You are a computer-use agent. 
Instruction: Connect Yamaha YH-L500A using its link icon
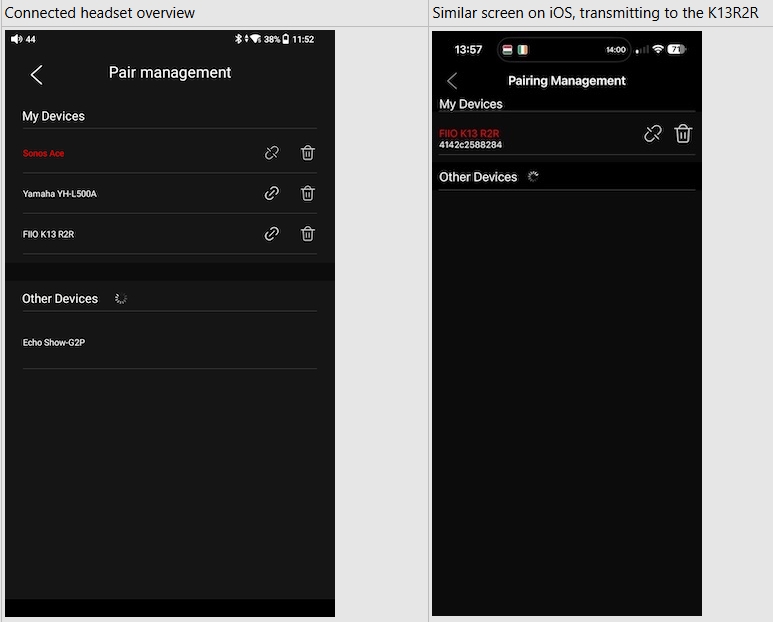point(271,193)
